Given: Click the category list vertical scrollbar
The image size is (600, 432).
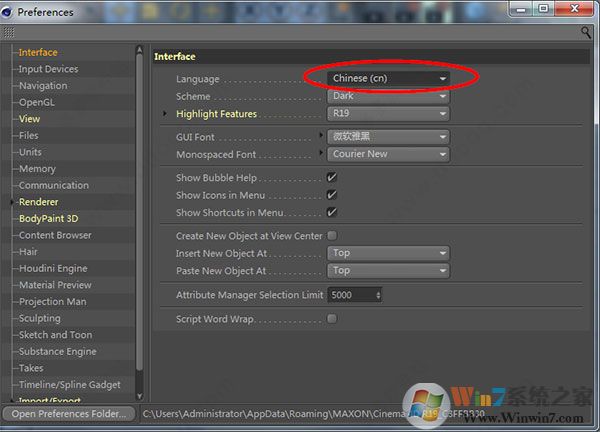Looking at the screenshot, I should 141,200.
